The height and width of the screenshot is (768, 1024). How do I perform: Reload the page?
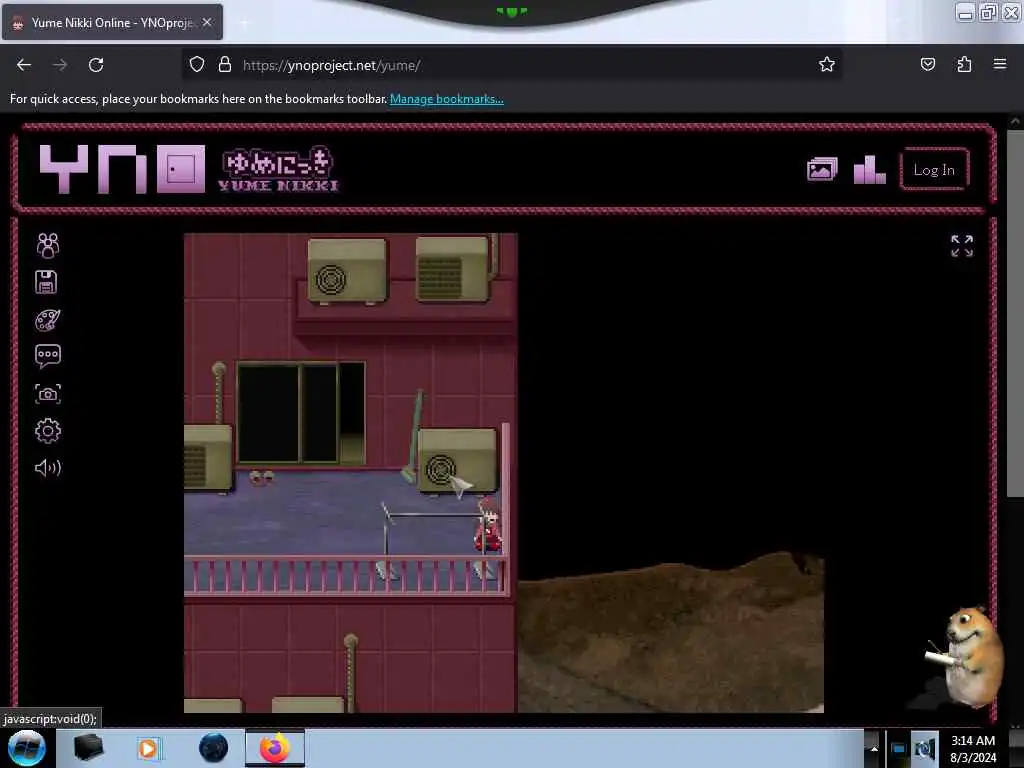click(96, 65)
